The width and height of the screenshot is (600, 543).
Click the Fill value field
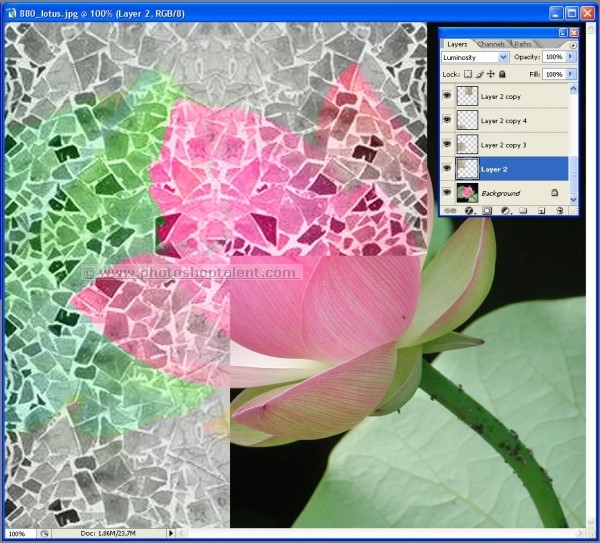(x=554, y=74)
